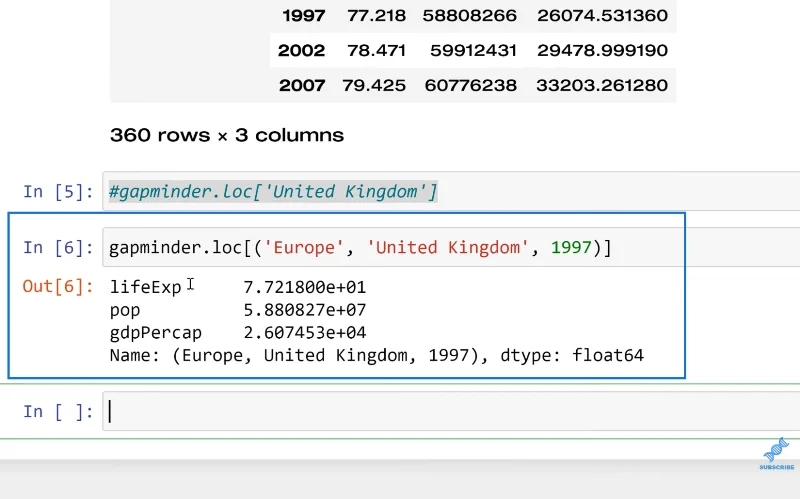Click the 'Out[6]:' output prompt
Image resolution: width=800 pixels, height=499 pixels.
(x=58, y=287)
